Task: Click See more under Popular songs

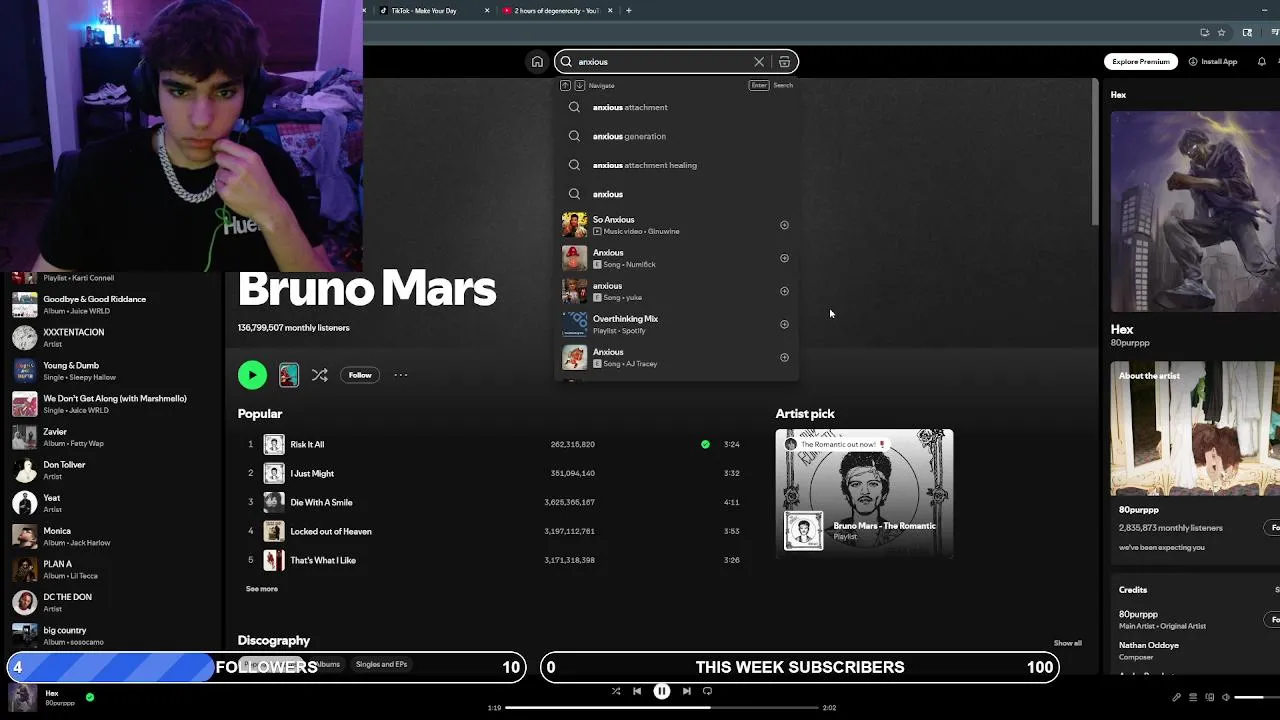Action: tap(262, 589)
